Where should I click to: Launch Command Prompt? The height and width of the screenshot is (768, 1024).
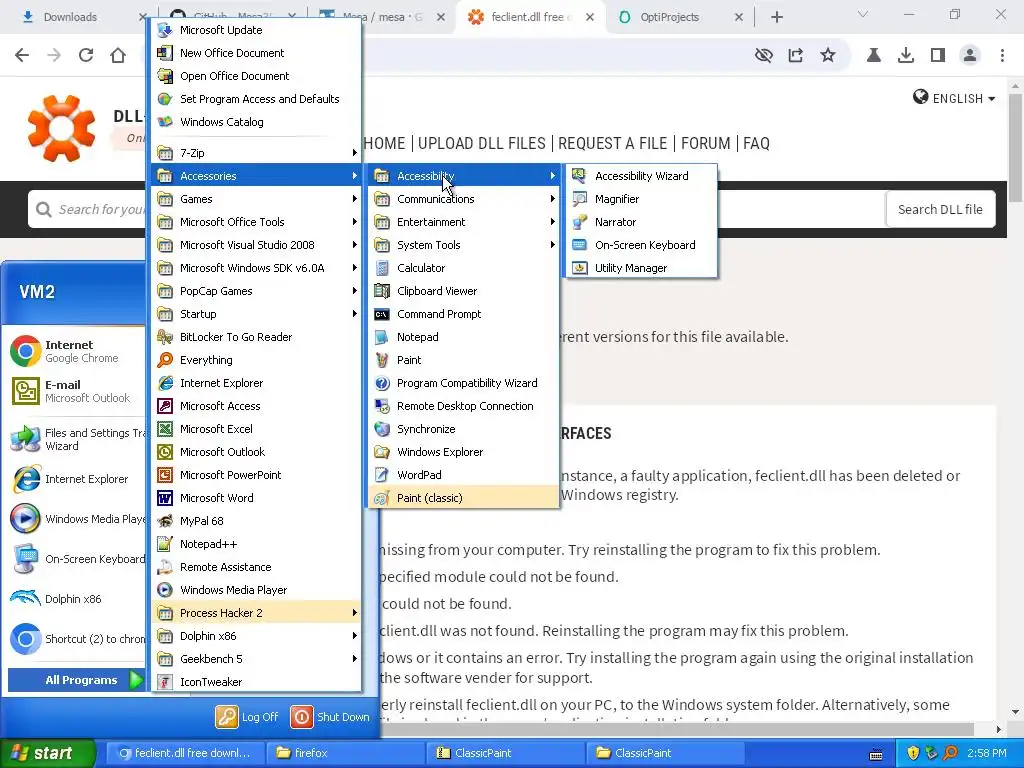coord(463,314)
